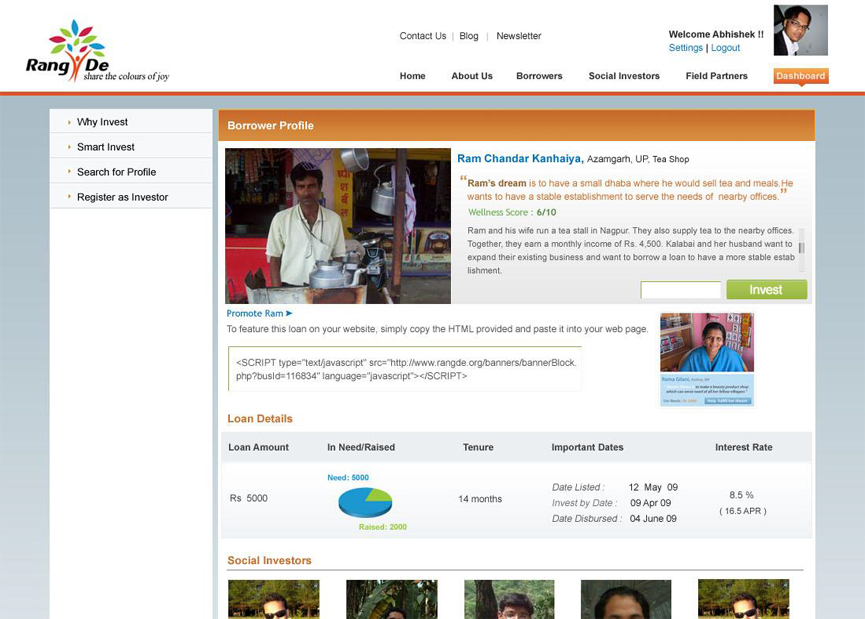865x619 pixels.
Task: Click the investment amount input field
Action: tap(681, 290)
